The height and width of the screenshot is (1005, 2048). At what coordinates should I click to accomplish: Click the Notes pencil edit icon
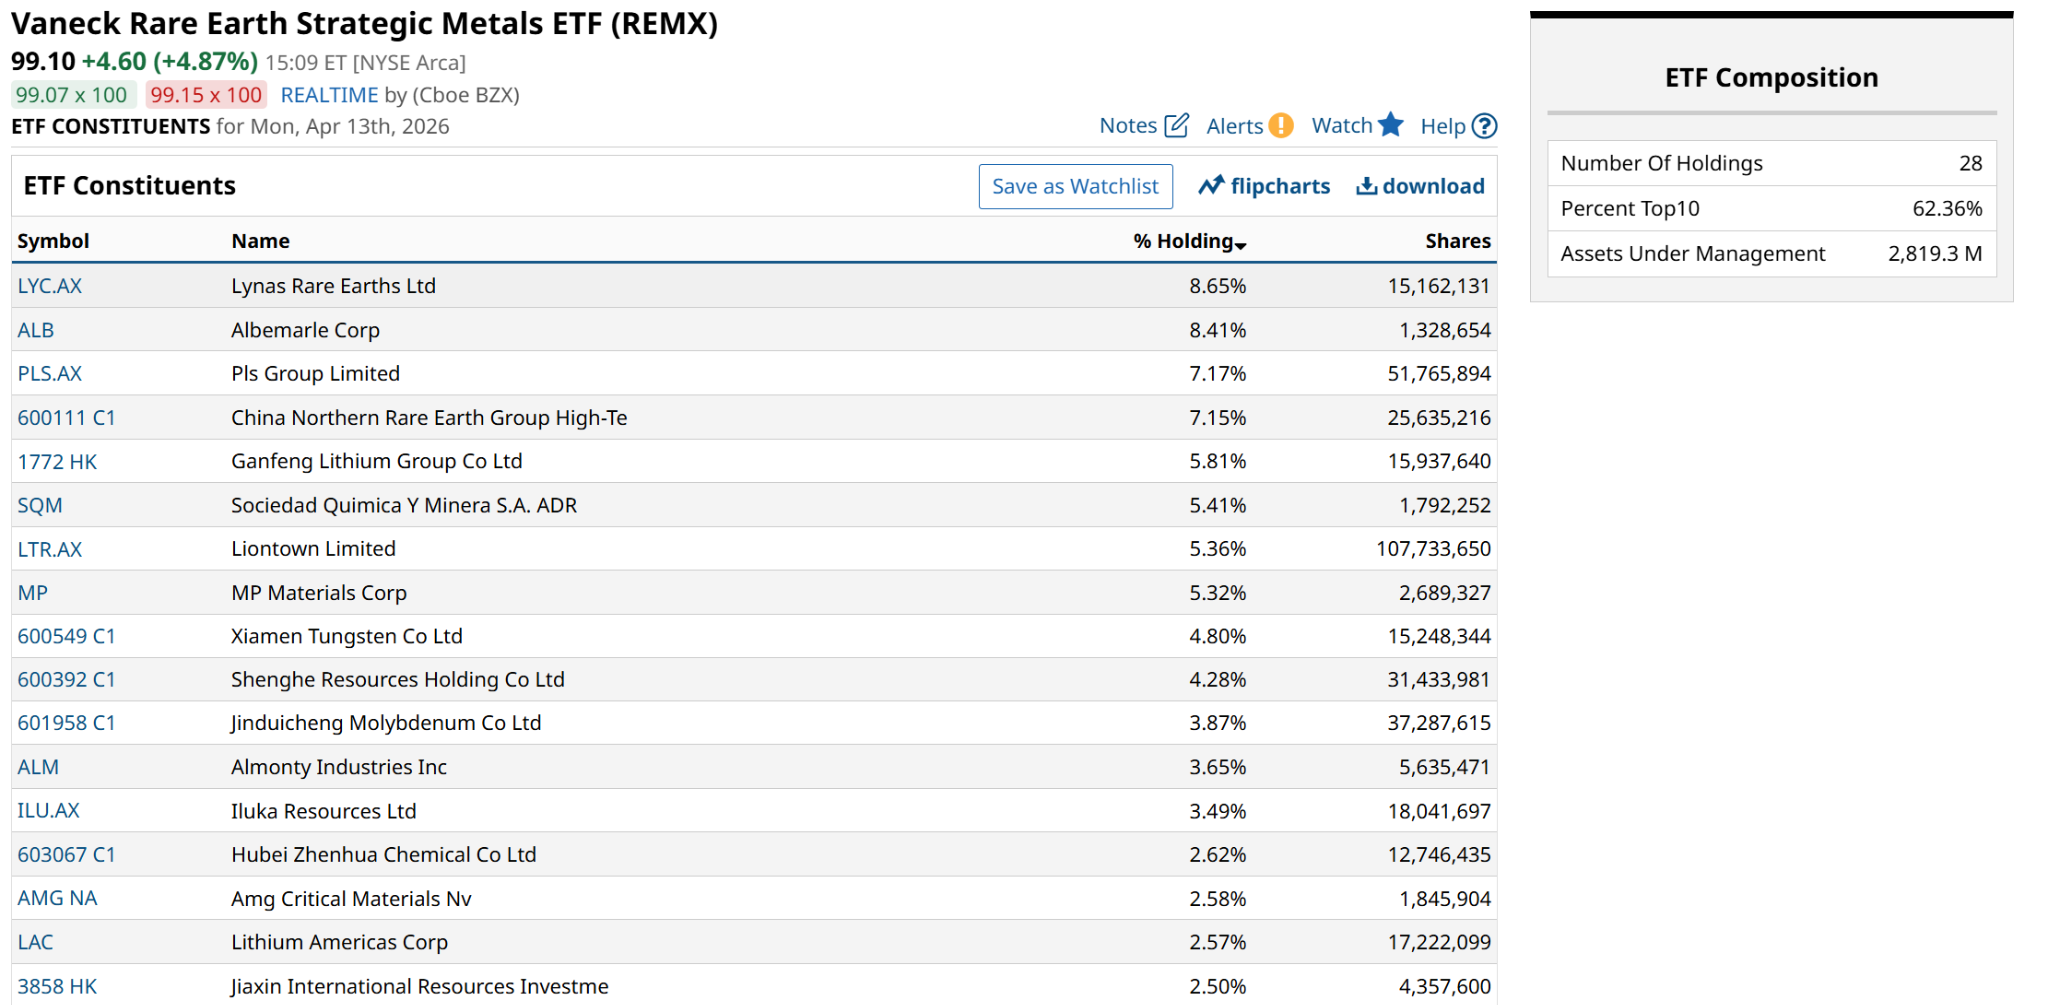click(1177, 125)
